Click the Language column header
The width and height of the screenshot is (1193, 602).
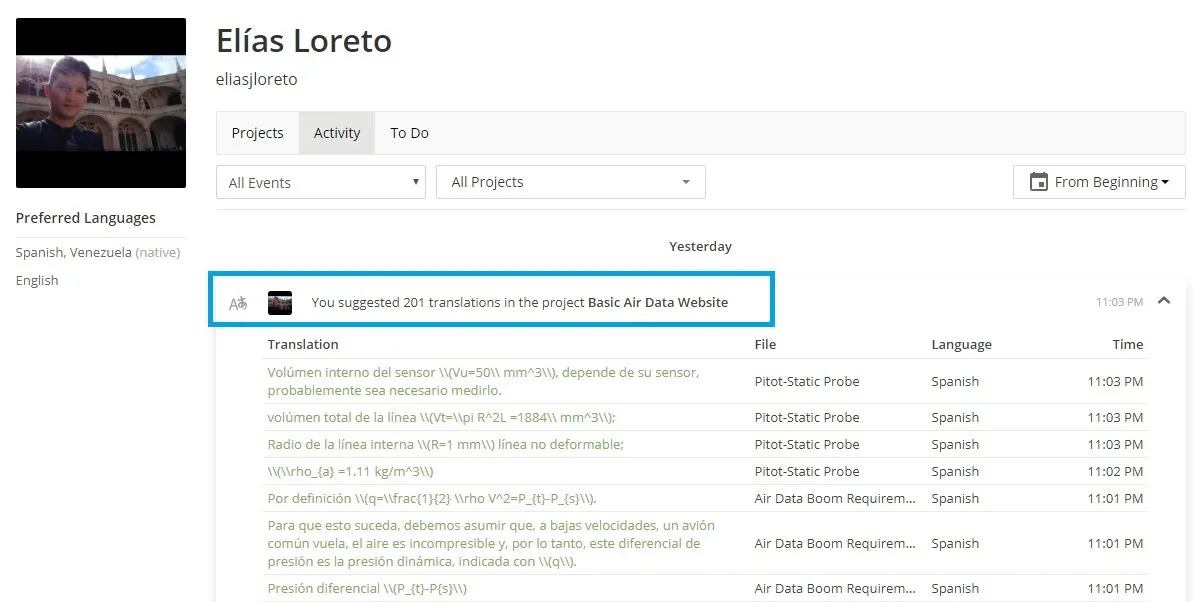click(x=962, y=345)
